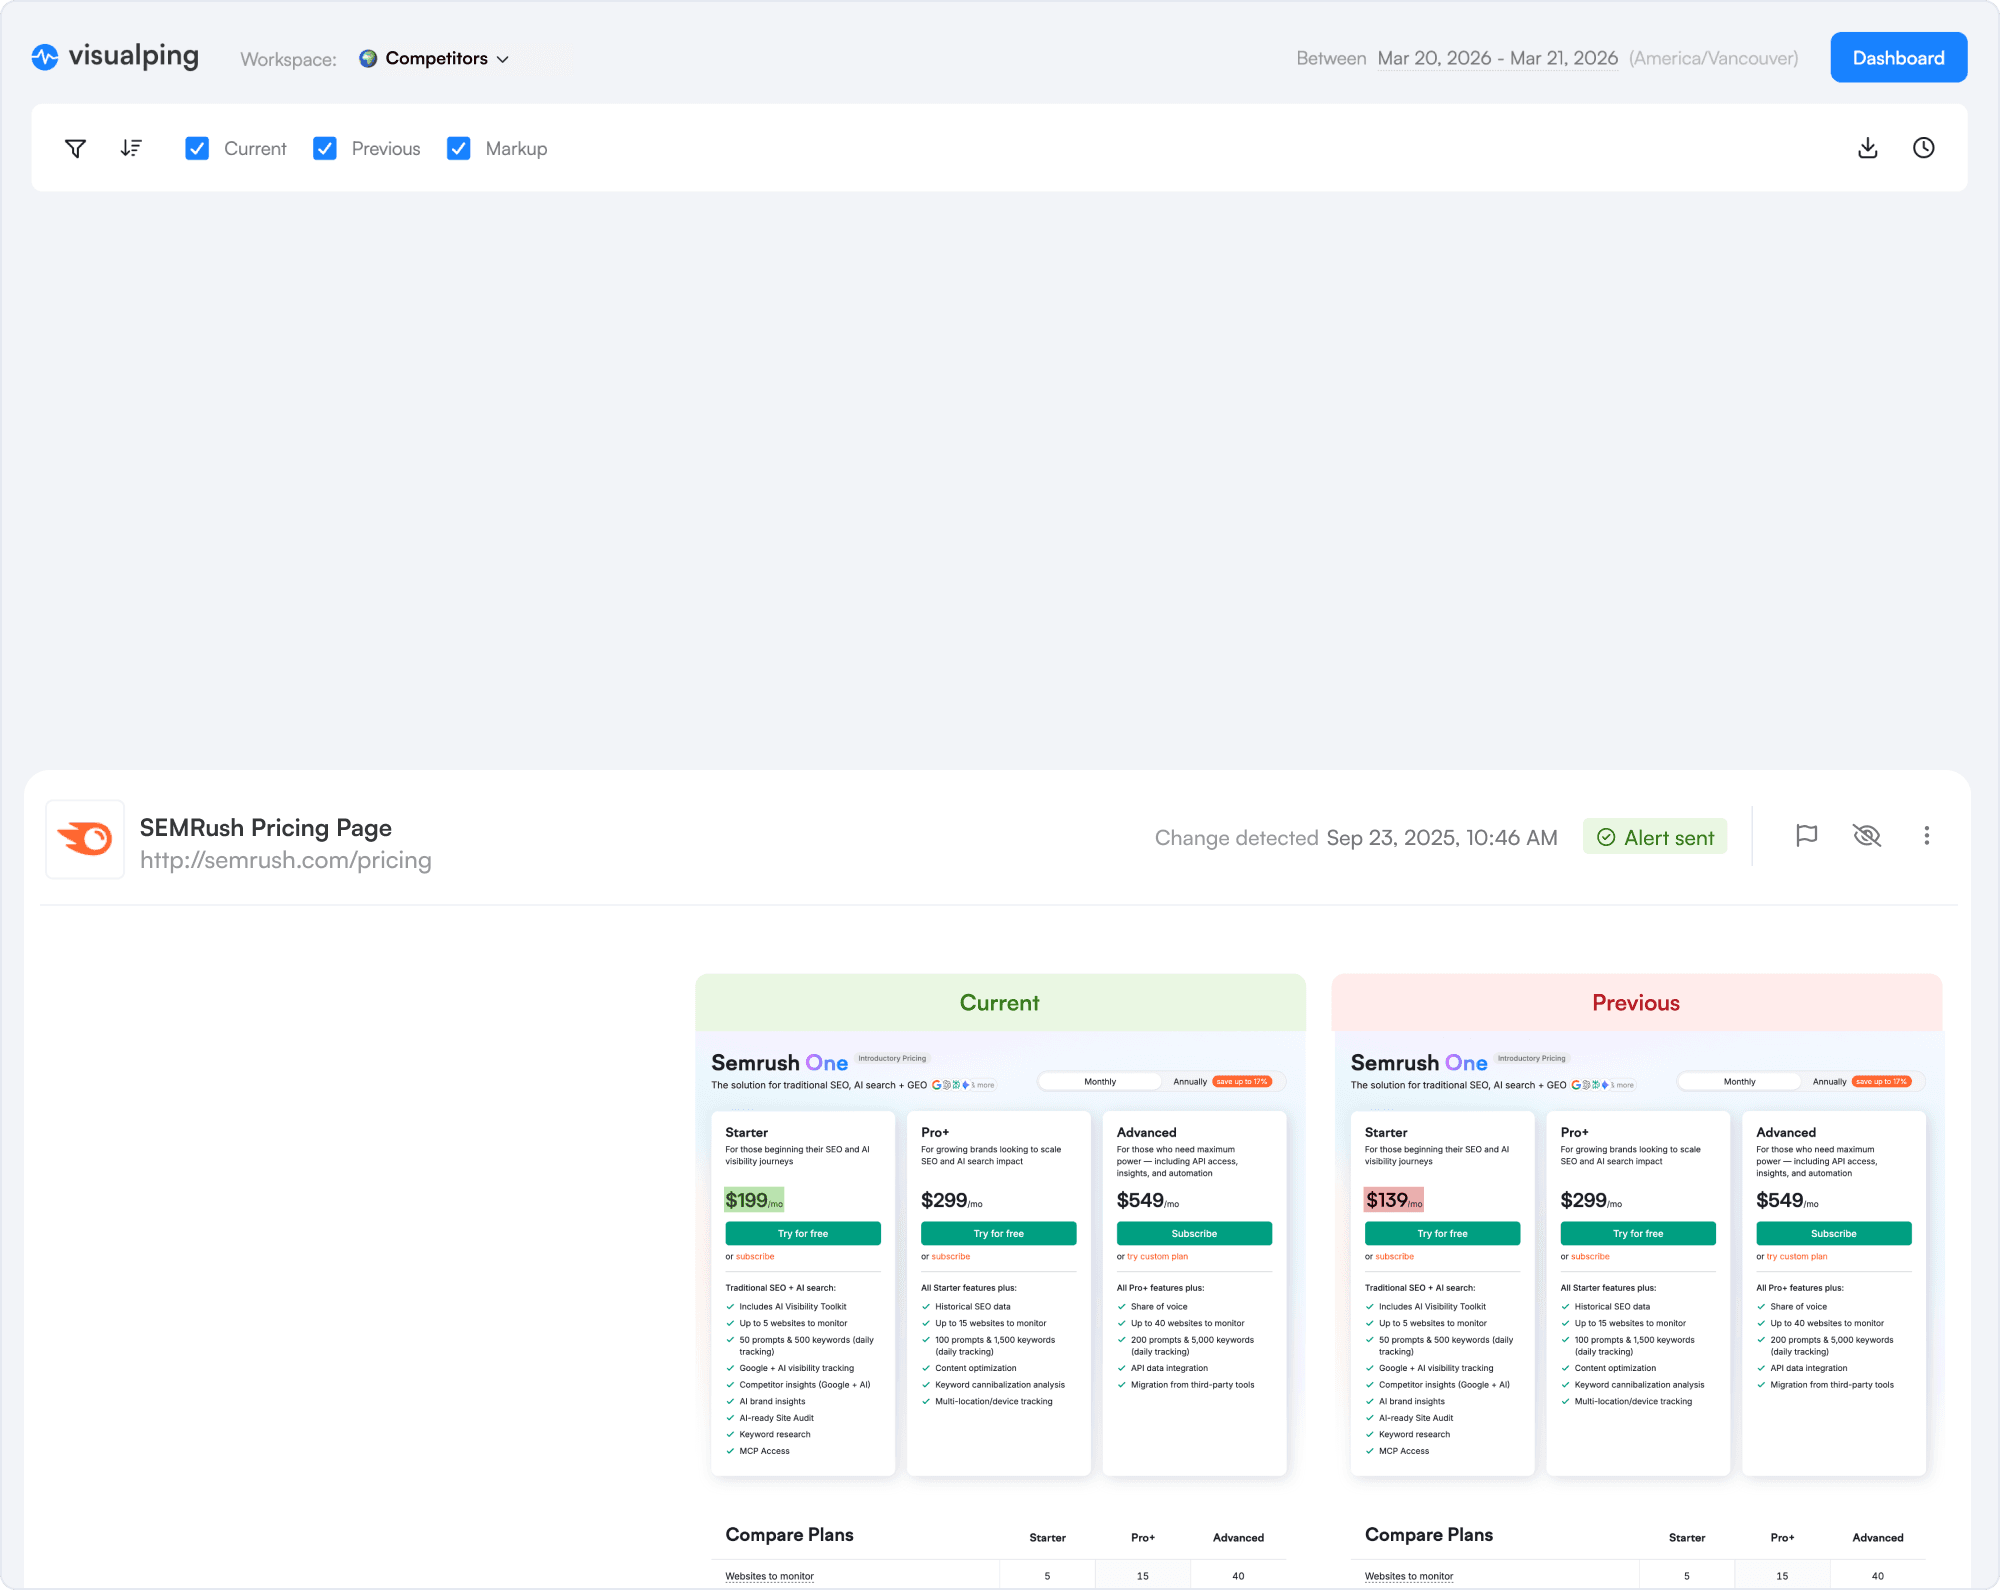Viewport: 2000px width, 1590px height.
Task: Click the $549 Advanced price in Current
Action: tap(1147, 1200)
